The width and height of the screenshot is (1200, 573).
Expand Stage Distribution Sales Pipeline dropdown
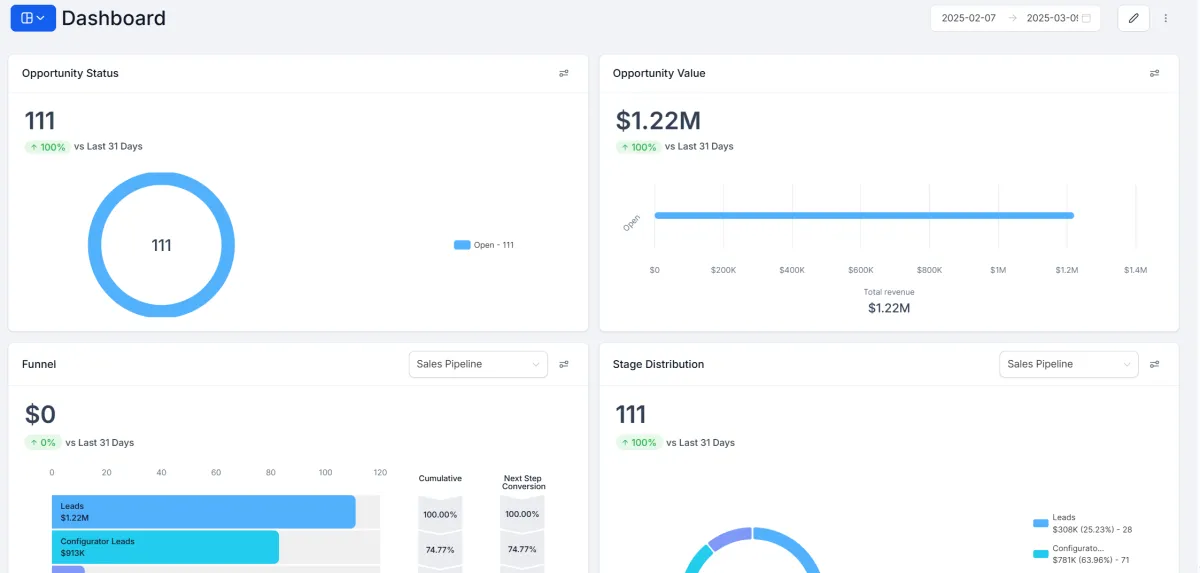tap(1069, 364)
